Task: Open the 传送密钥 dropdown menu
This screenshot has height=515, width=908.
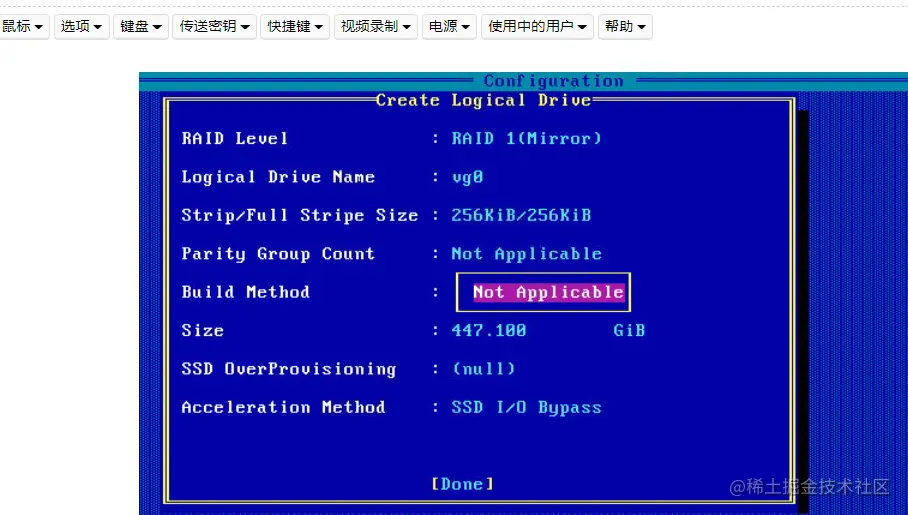Action: tap(214, 27)
